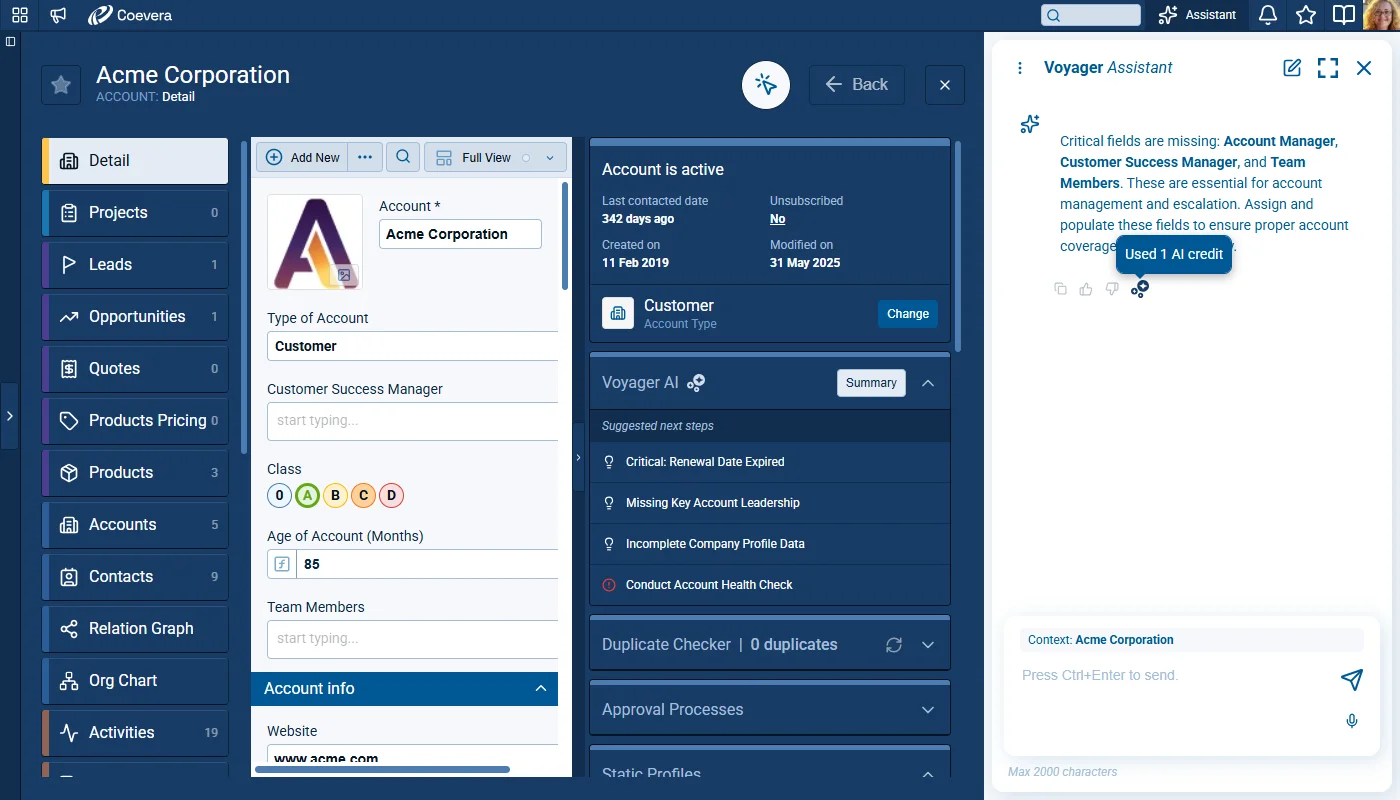Copy the assistant response
The image size is (1400, 800).
(1061, 289)
